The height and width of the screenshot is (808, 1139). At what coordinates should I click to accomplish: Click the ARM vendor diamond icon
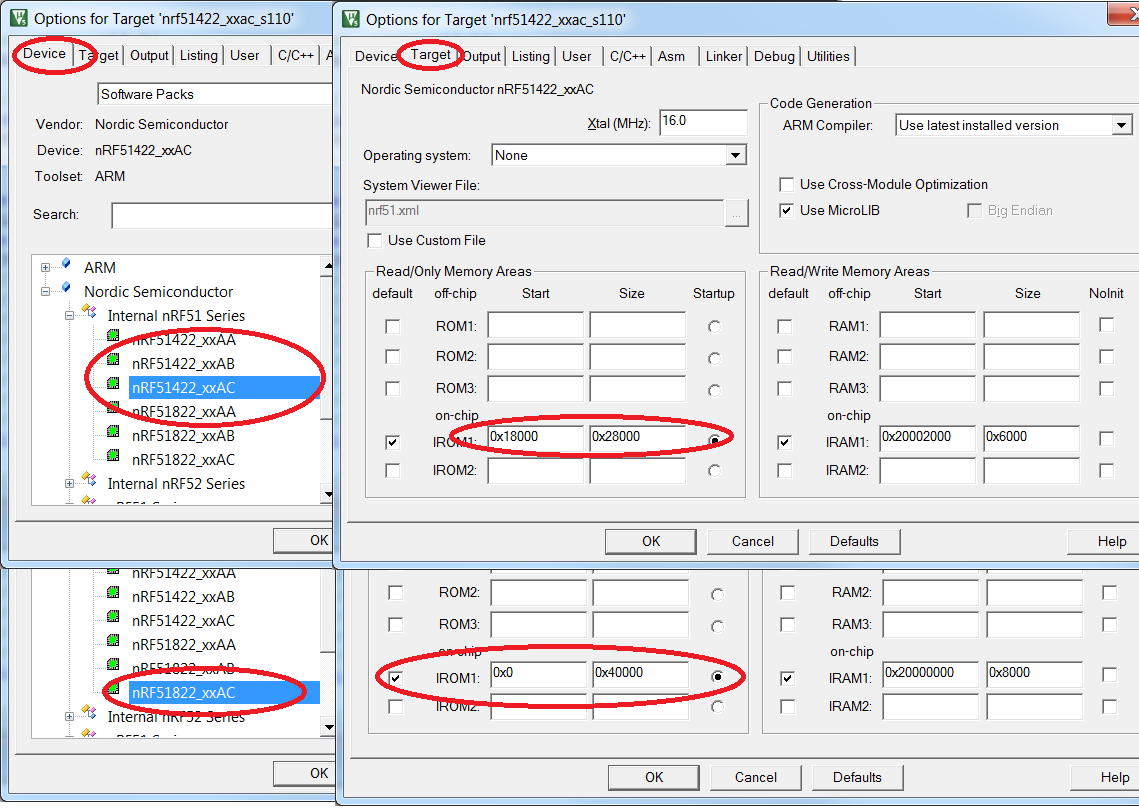[x=67, y=264]
